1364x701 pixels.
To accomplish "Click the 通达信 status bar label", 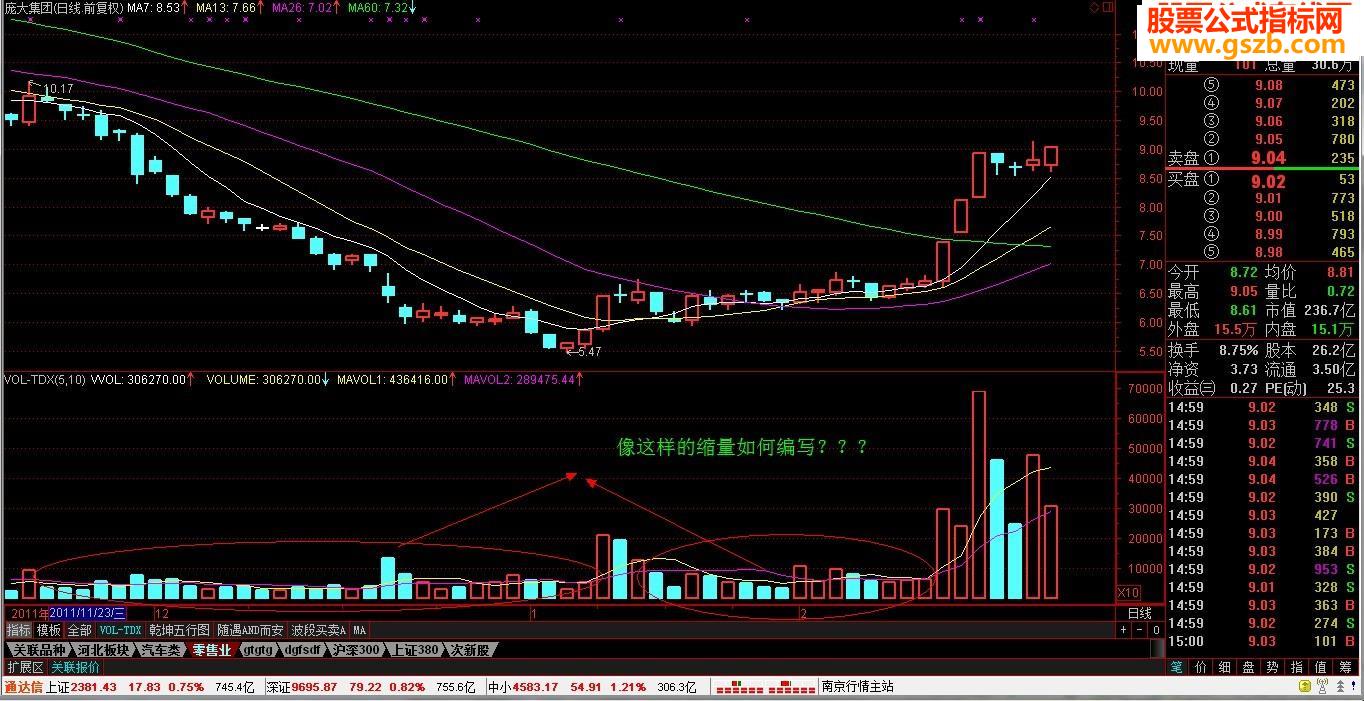I will pyautogui.click(x=23, y=687).
